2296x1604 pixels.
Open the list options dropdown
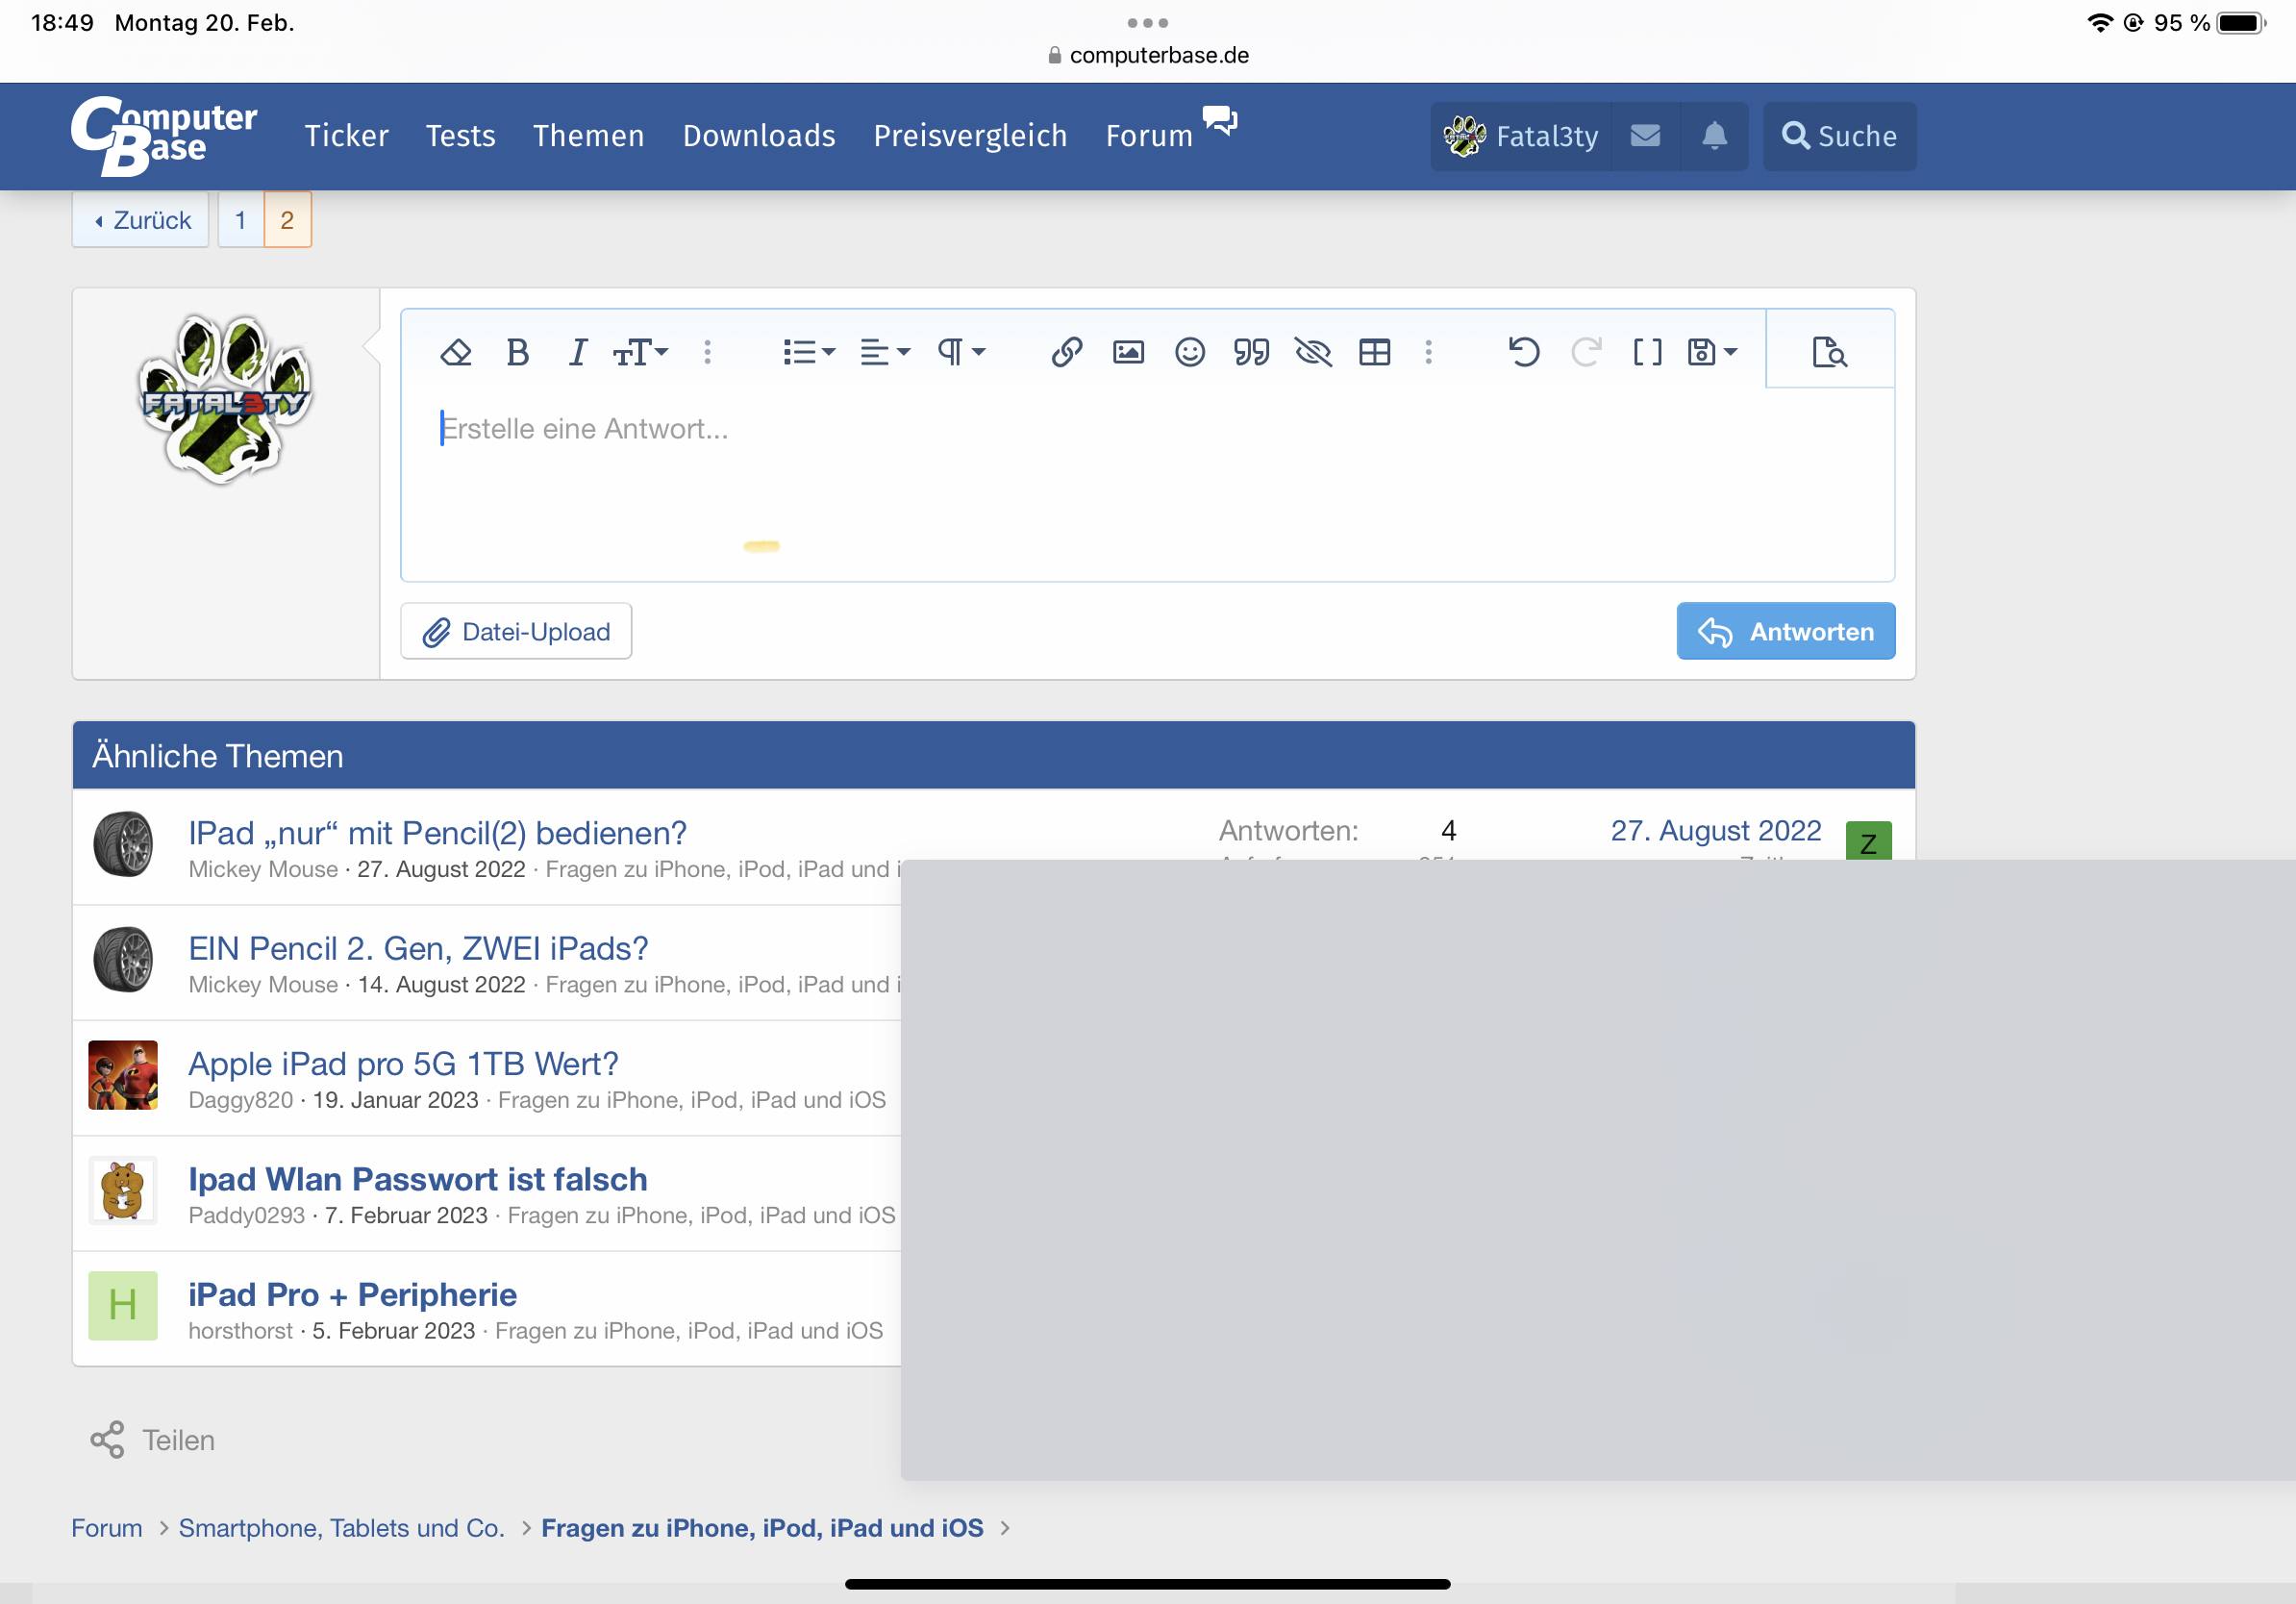click(808, 352)
